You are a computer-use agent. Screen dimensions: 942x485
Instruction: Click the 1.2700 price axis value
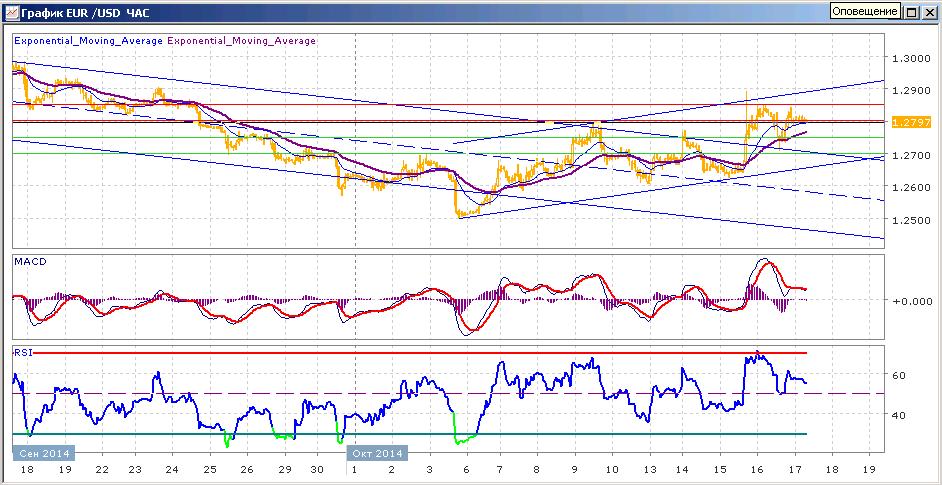911,154
